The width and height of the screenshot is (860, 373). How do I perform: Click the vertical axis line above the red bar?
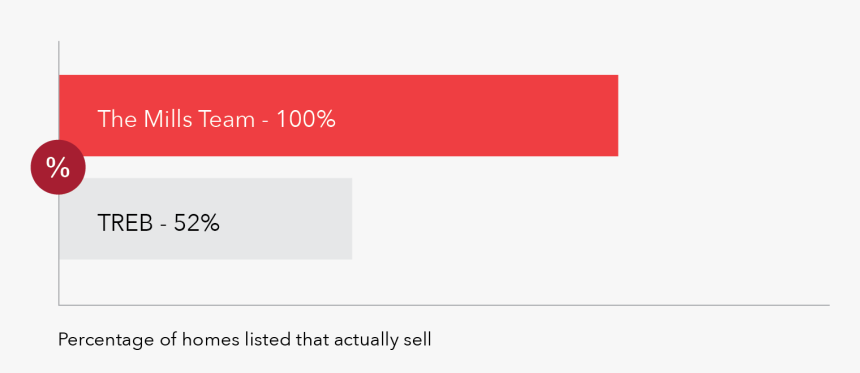[59, 58]
